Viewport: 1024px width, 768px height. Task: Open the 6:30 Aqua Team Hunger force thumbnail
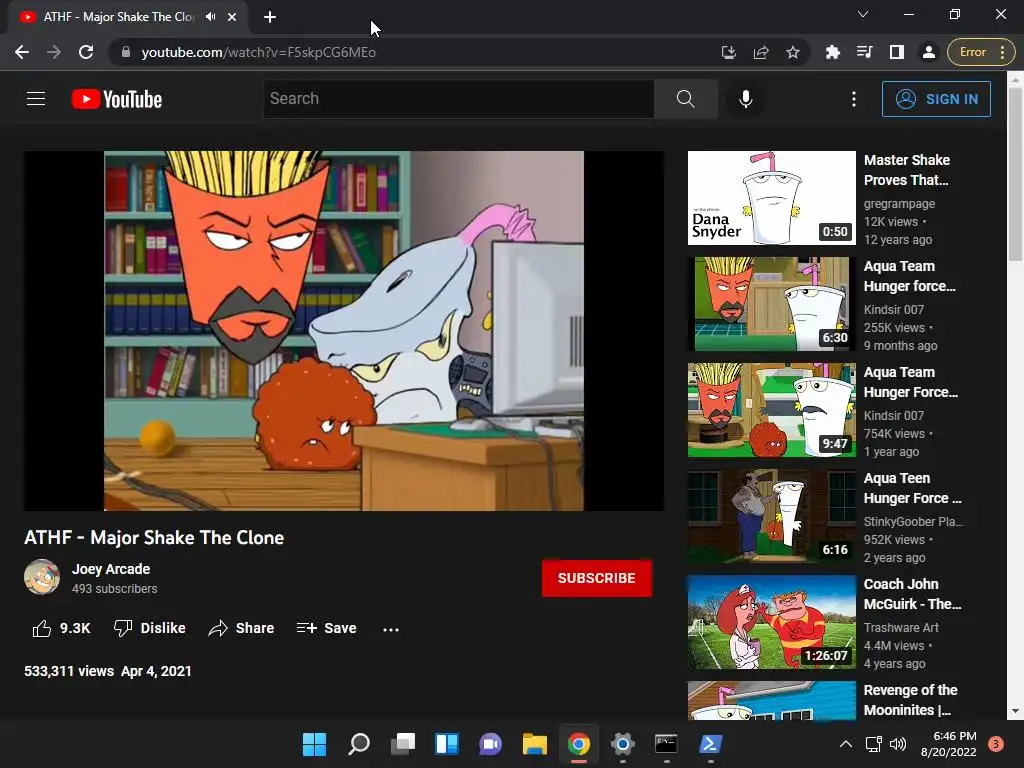[x=771, y=304]
